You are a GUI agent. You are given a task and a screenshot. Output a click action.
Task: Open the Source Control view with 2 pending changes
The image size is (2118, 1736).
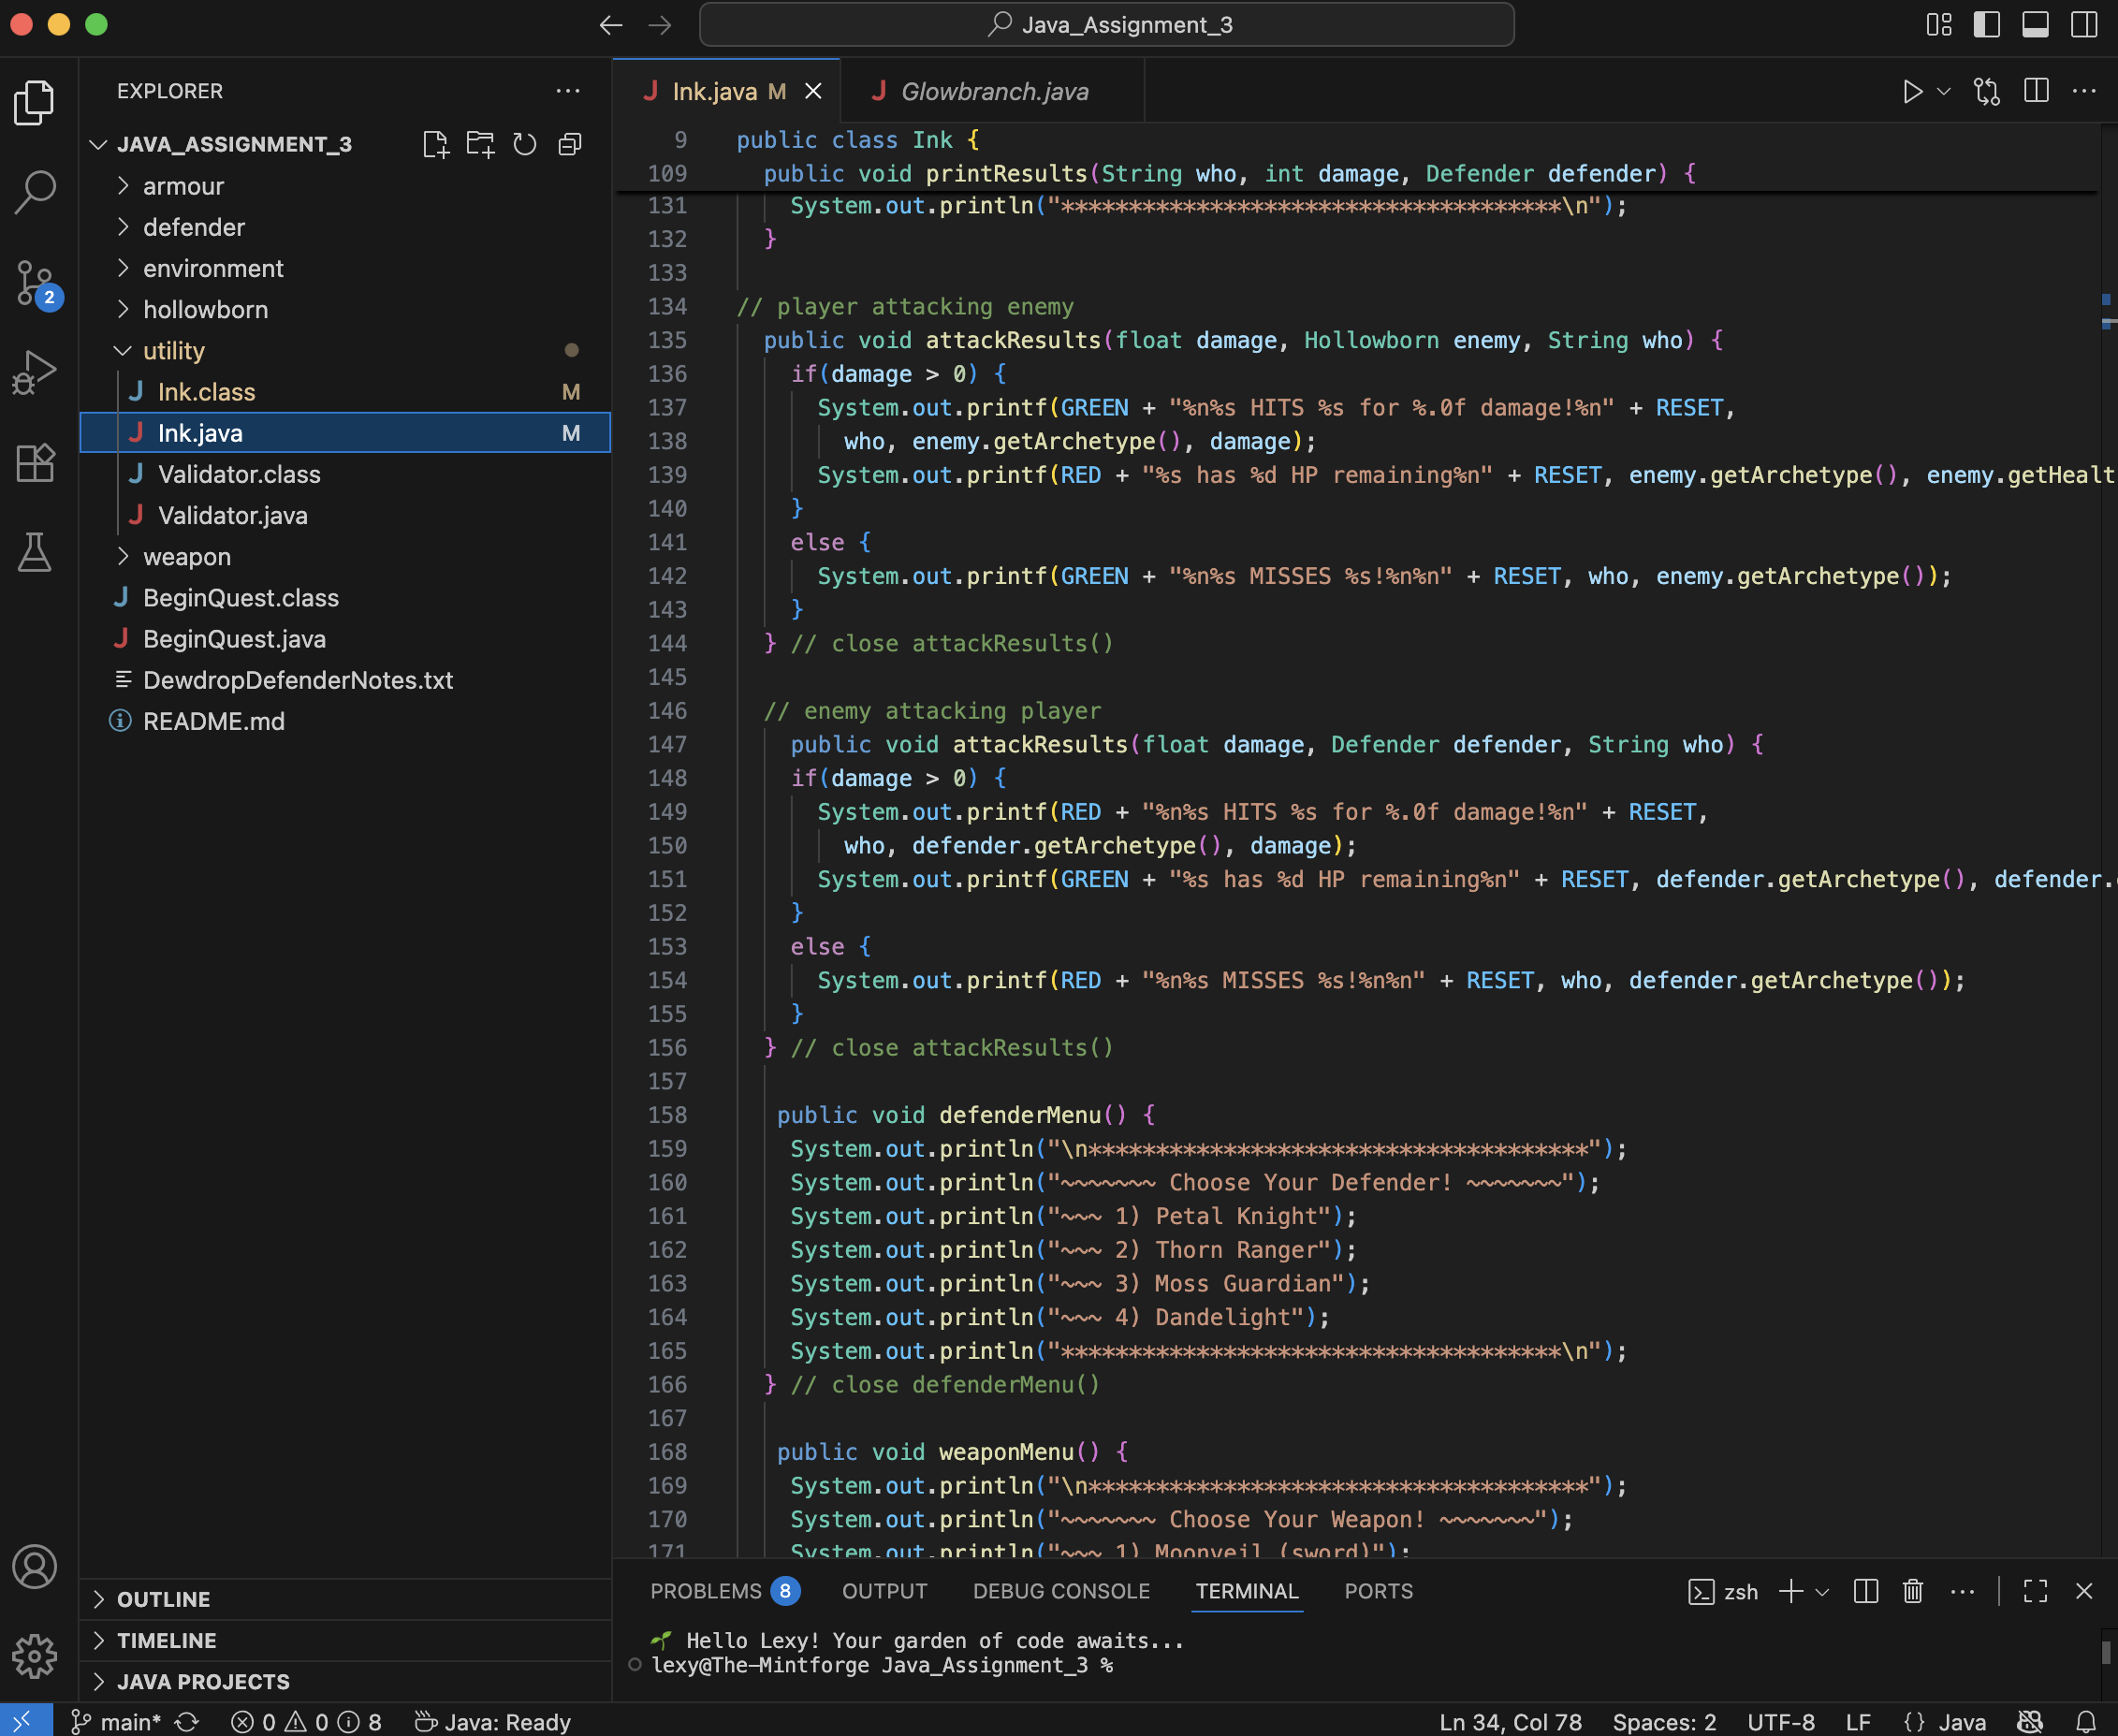click(x=35, y=282)
